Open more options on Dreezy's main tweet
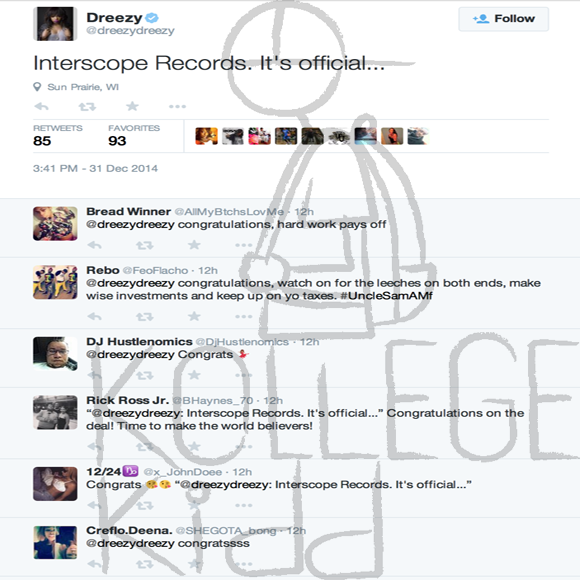The height and width of the screenshot is (580, 580). pos(178,107)
